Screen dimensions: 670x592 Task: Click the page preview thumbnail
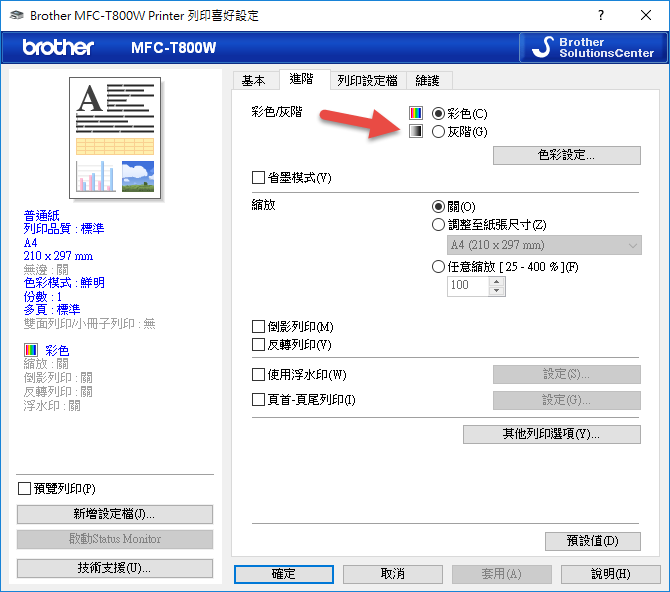(115, 138)
